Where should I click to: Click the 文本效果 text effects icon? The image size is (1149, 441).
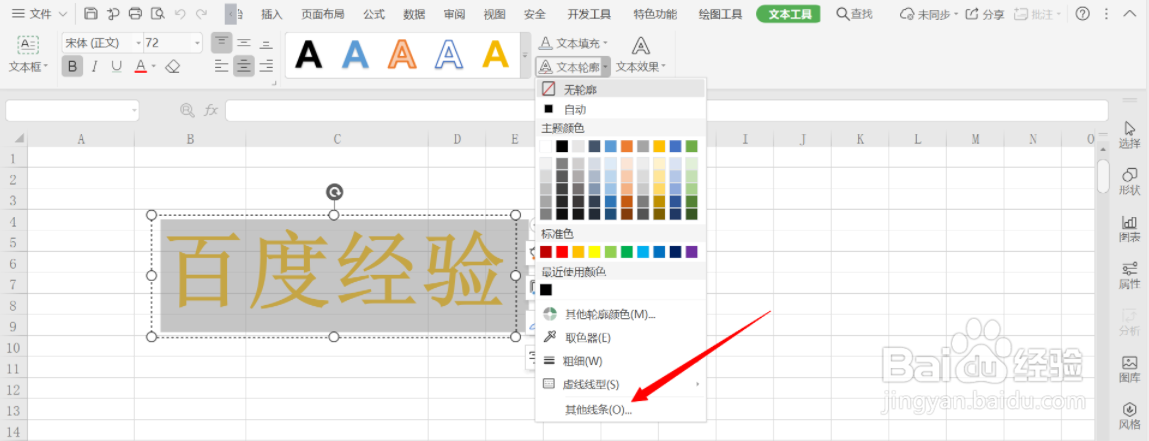pos(640,46)
